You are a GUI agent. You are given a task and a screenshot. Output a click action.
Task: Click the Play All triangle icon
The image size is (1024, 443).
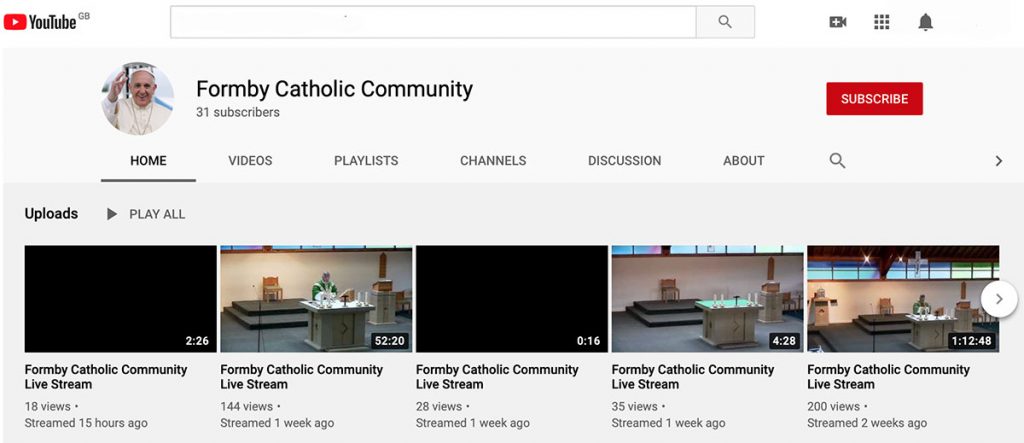(112, 214)
